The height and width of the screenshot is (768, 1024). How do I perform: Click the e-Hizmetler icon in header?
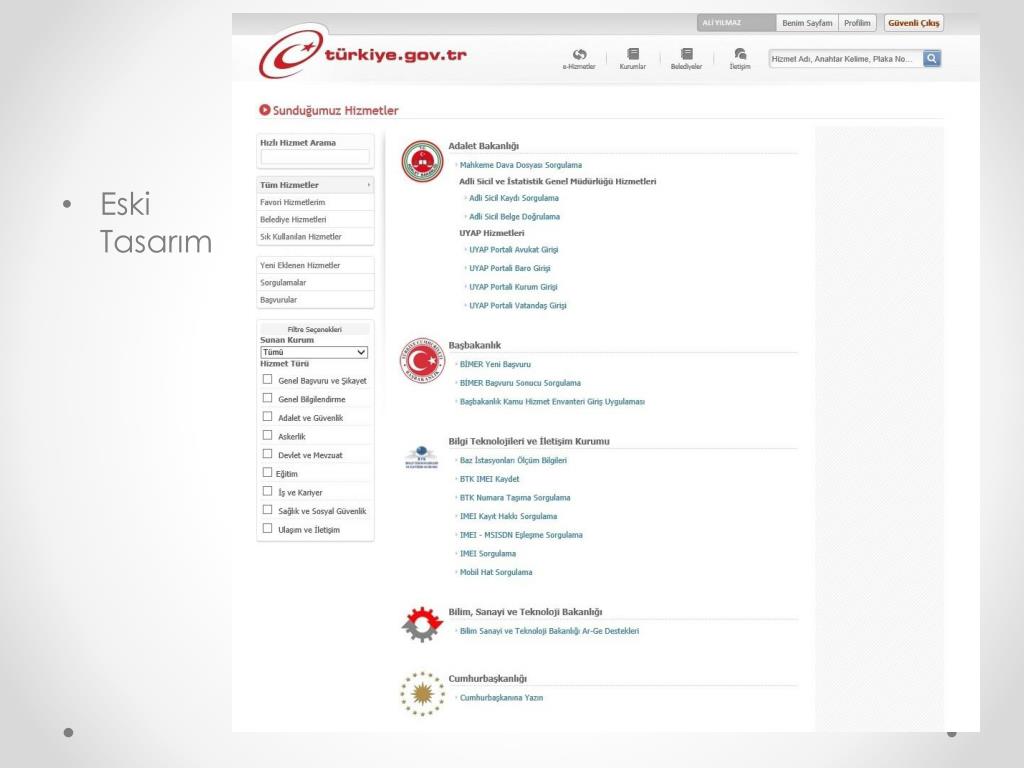[x=579, y=55]
